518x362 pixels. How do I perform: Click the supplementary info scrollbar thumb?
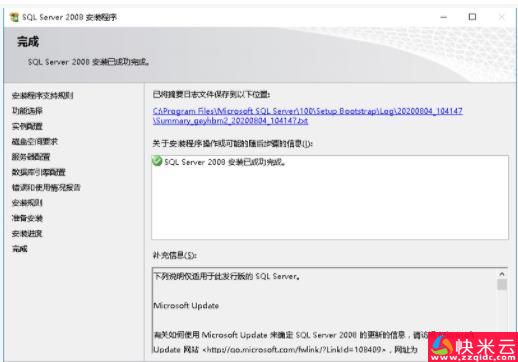pyautogui.click(x=502, y=284)
